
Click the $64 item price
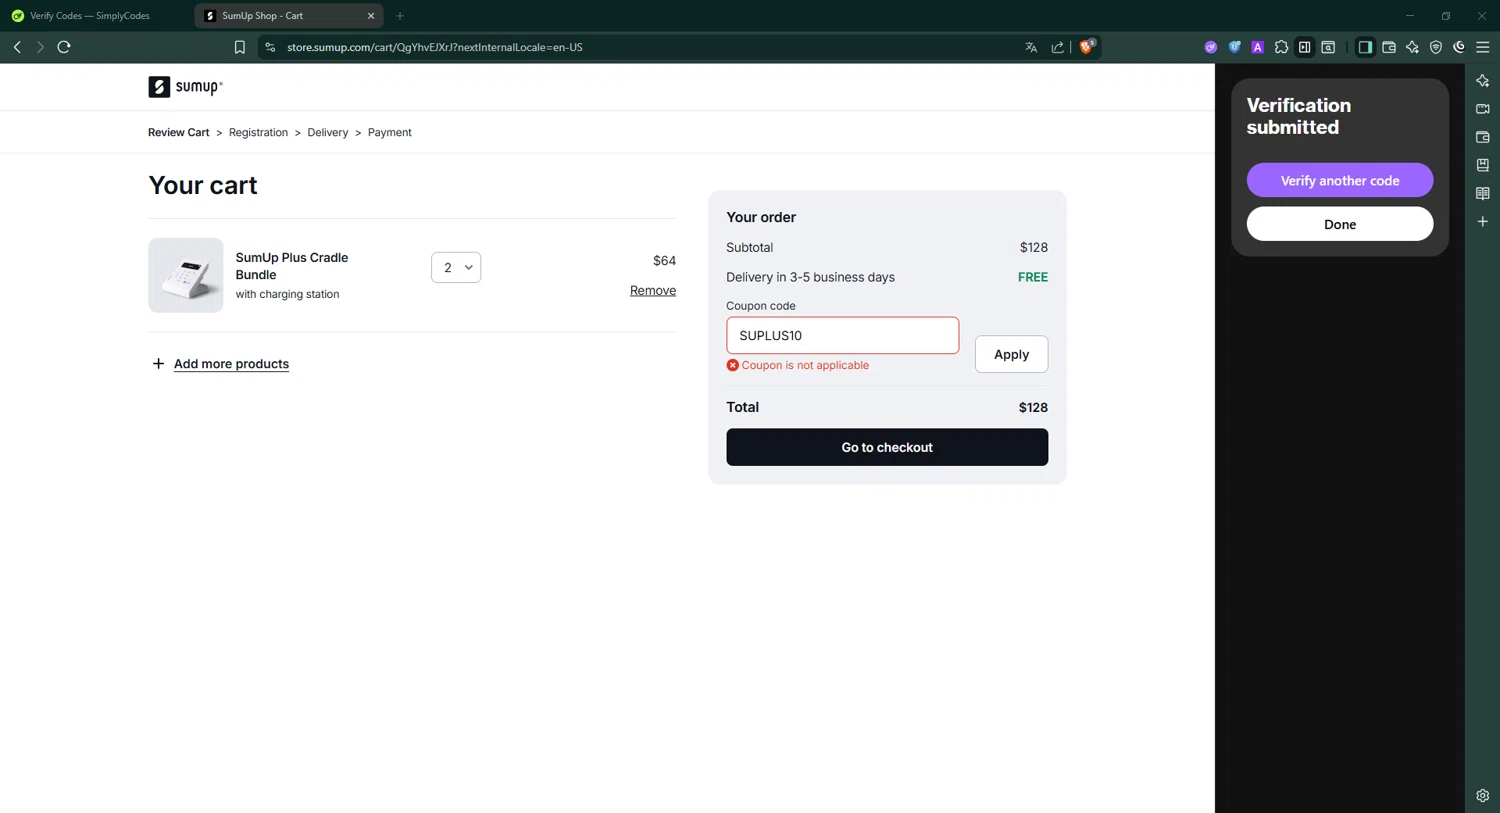(664, 260)
